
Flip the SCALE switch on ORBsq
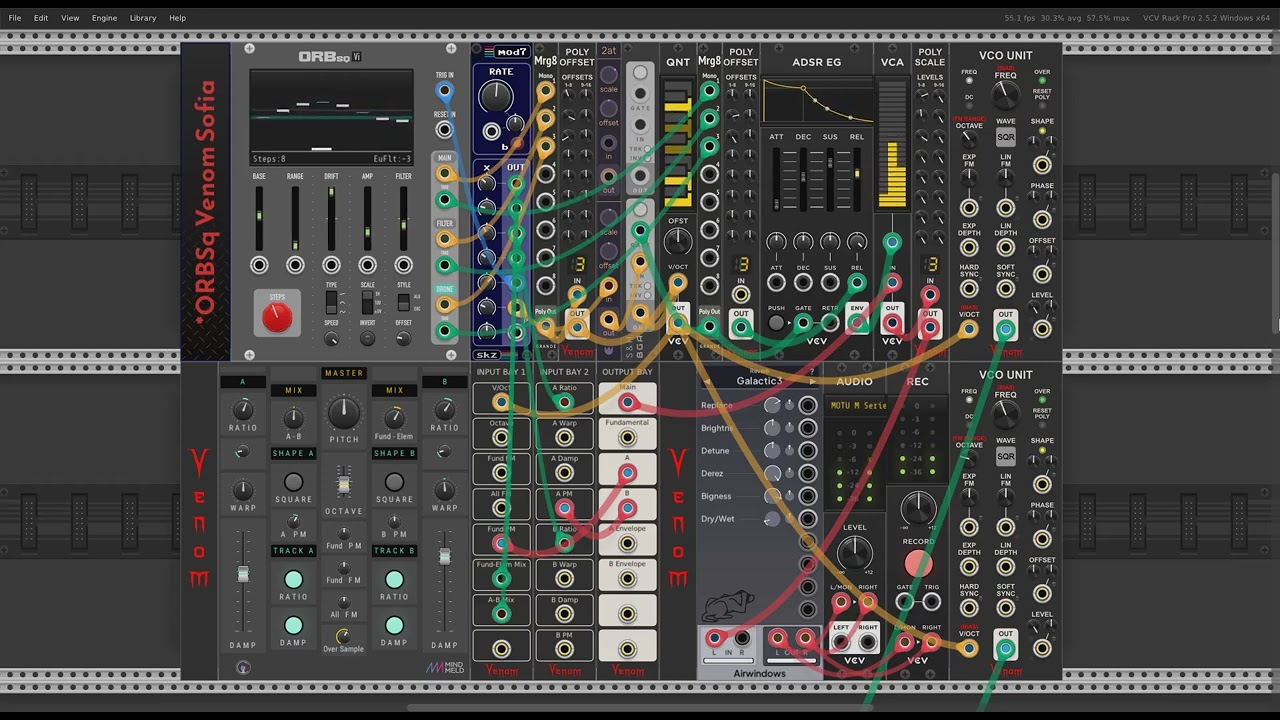367,302
